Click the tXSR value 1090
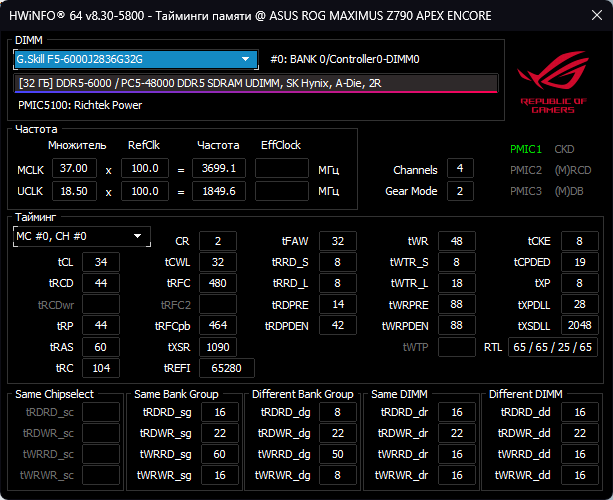The image size is (613, 500). point(218,347)
